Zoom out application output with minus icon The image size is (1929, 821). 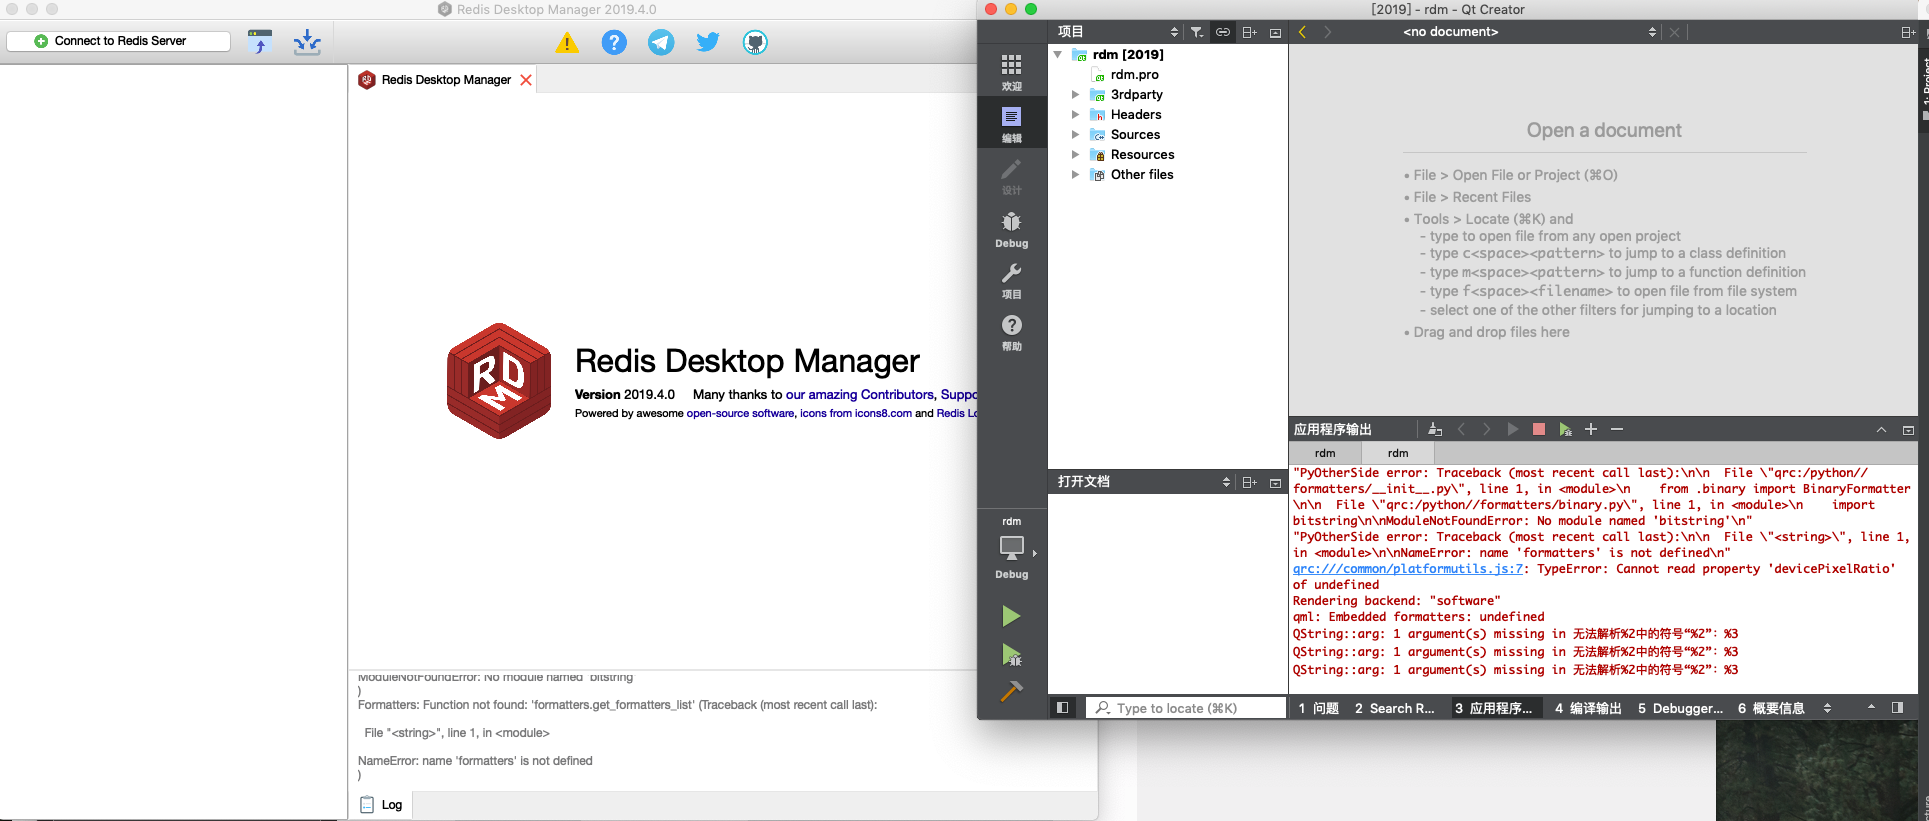coord(1617,429)
